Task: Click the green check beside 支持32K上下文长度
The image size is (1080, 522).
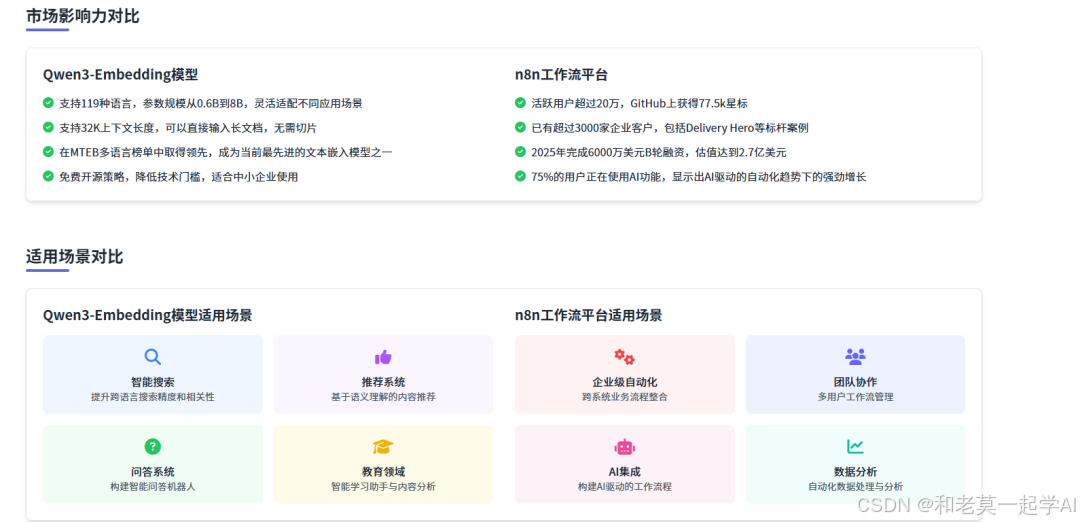Action: coord(48,127)
